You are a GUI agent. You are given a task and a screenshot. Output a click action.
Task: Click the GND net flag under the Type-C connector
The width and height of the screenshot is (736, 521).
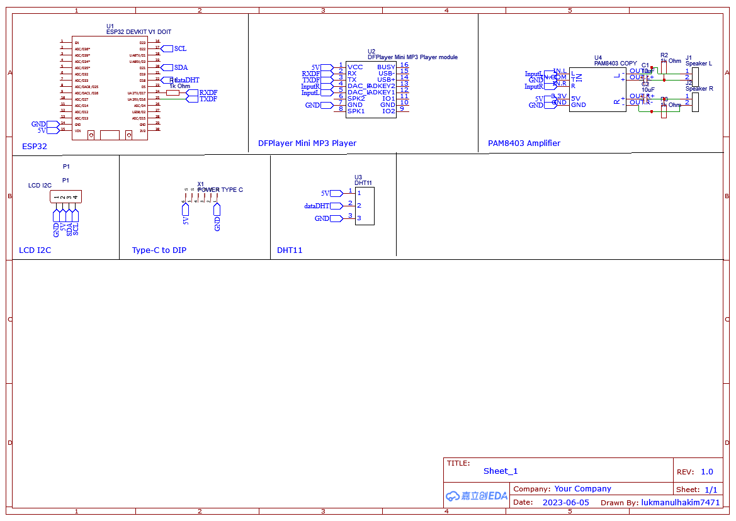pos(217,217)
